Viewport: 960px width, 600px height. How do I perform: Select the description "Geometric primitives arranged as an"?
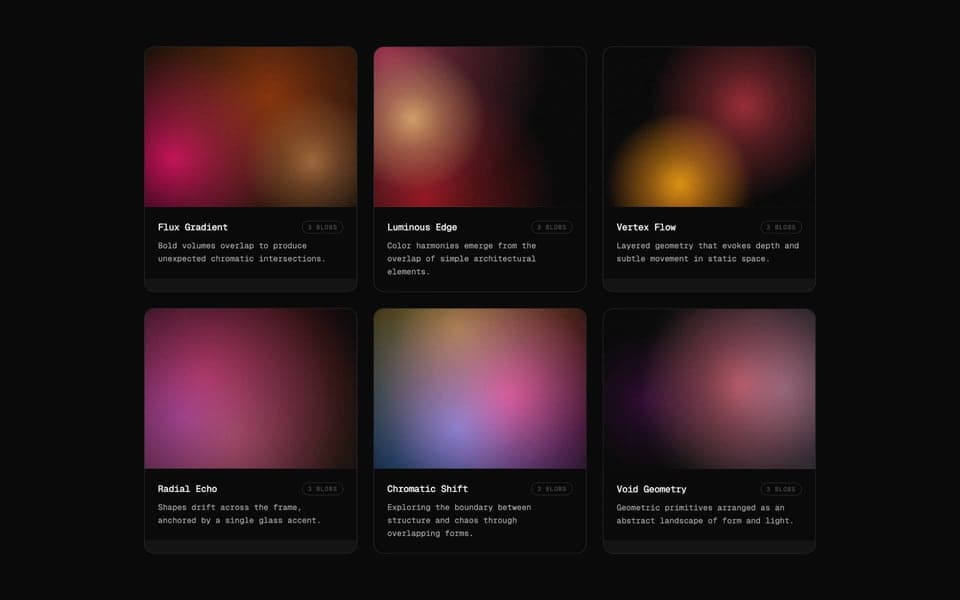tap(700, 508)
